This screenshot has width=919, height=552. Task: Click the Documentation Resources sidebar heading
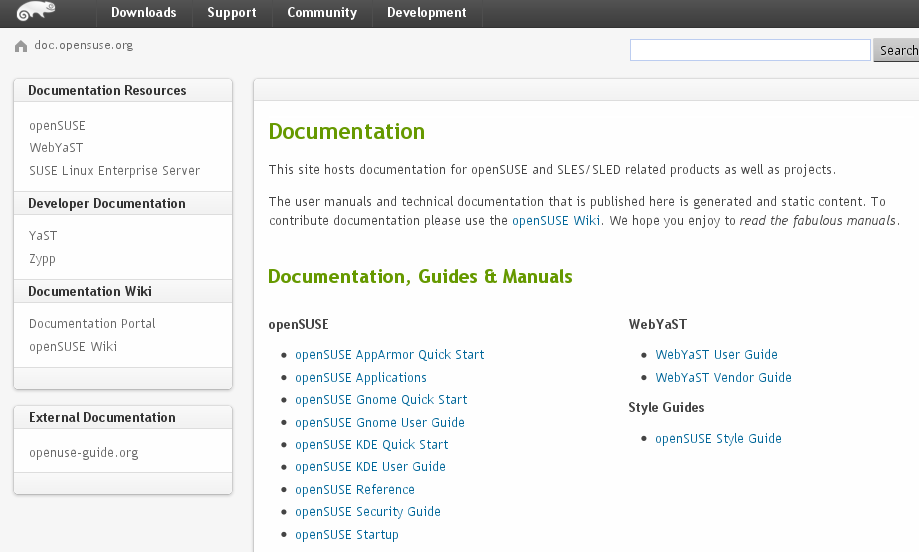point(107,91)
